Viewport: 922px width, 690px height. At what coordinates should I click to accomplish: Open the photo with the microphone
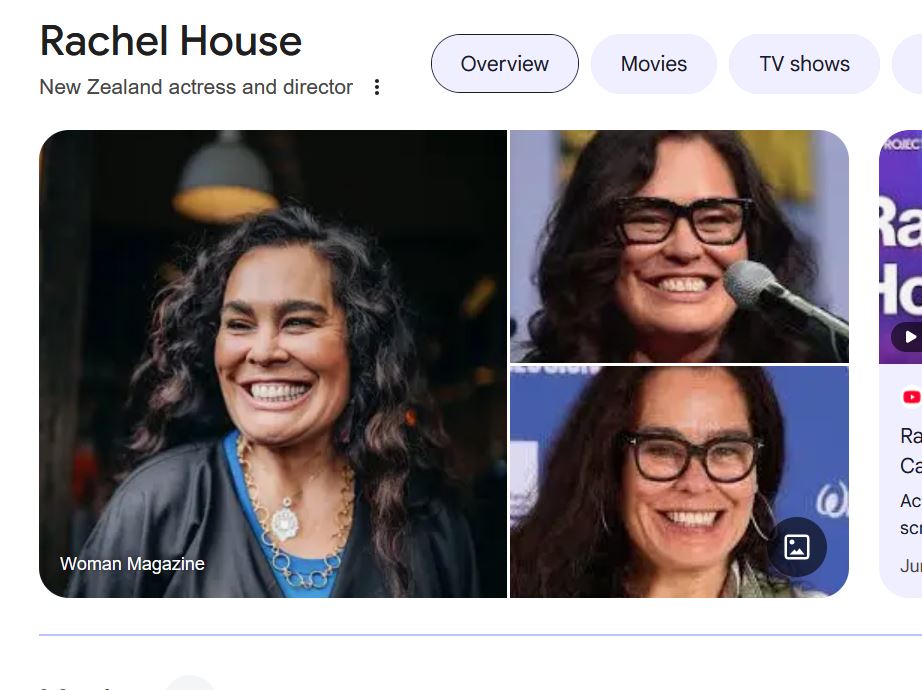[679, 246]
